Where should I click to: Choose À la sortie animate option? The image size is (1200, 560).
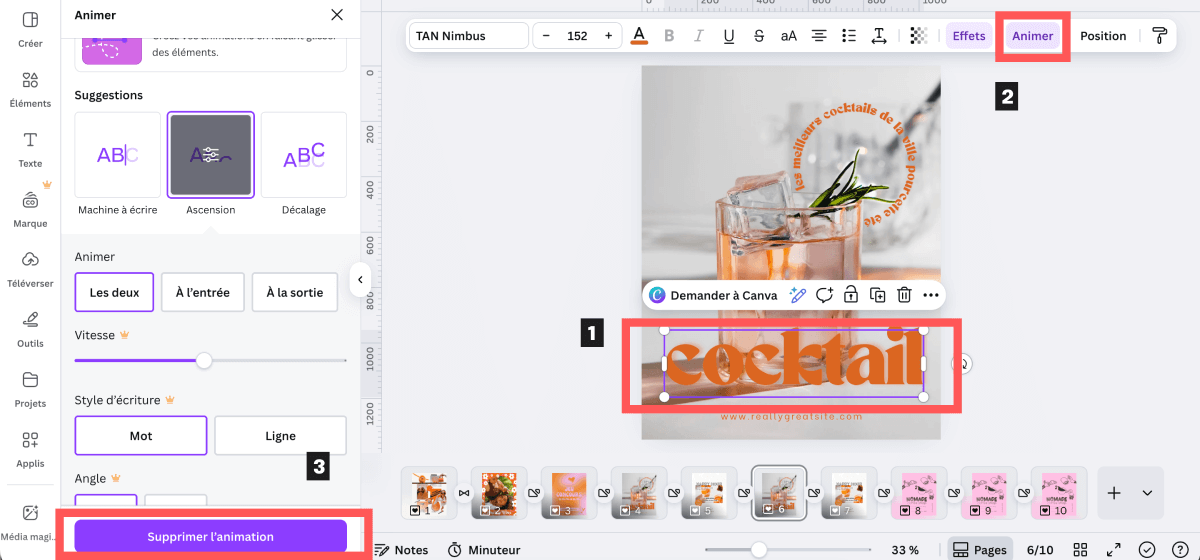[294, 292]
